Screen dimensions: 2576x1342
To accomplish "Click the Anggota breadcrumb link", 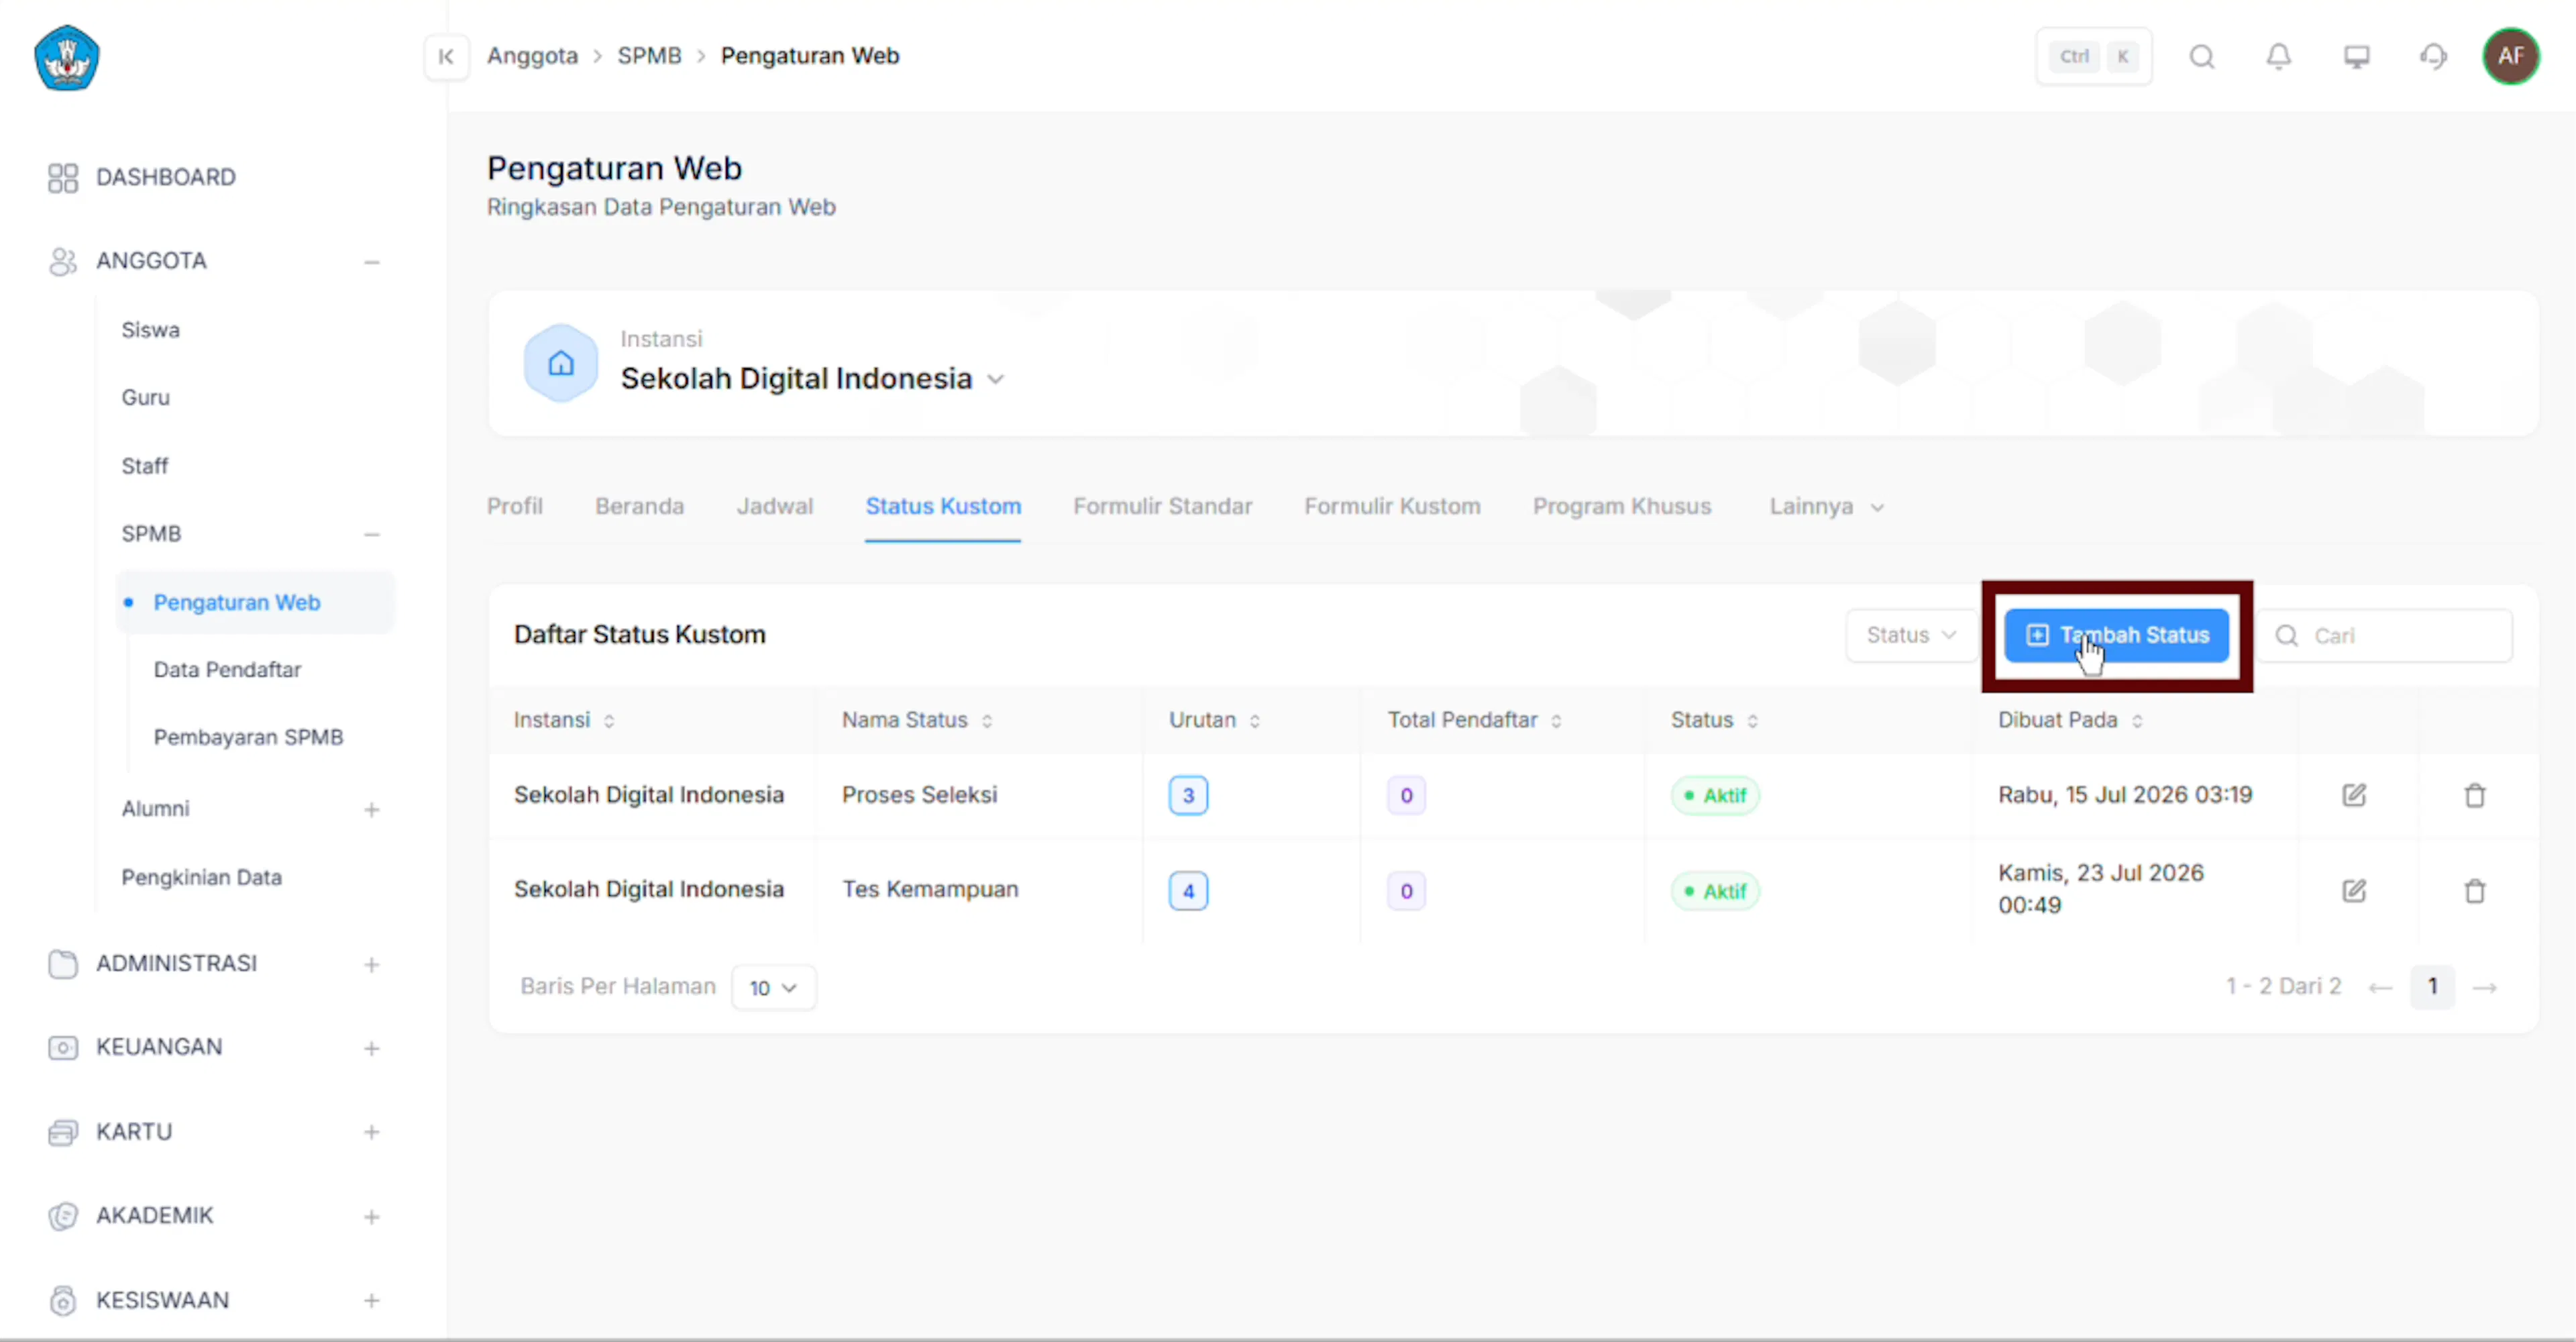I will 532,56.
